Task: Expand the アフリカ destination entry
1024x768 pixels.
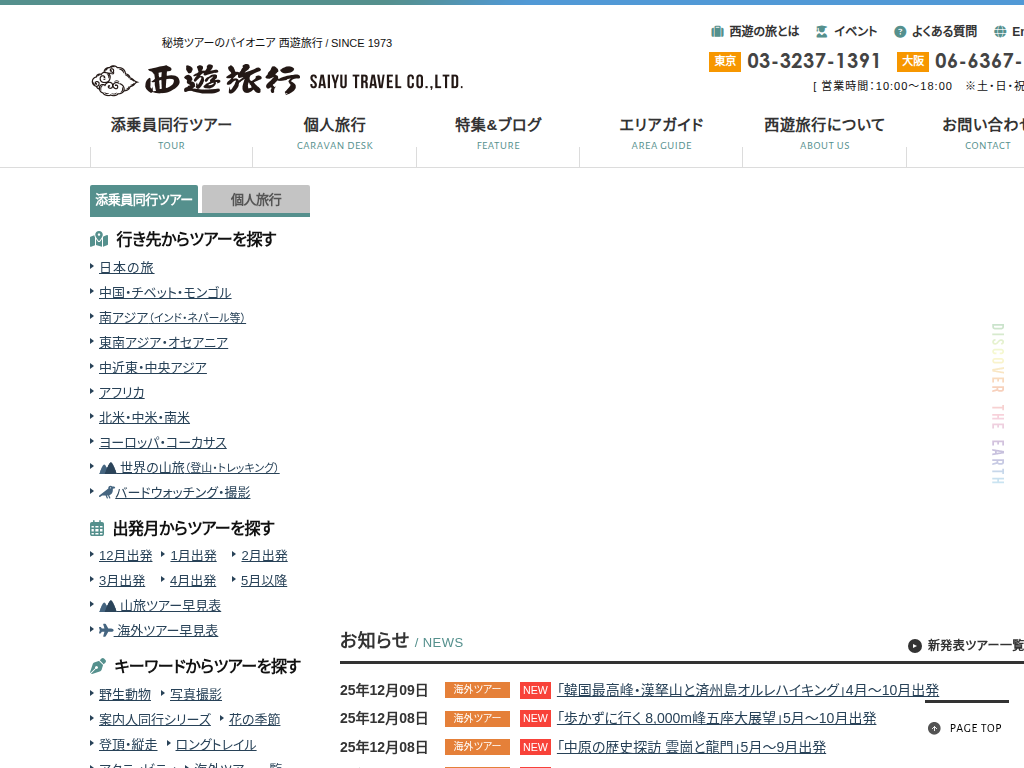Action: pos(121,393)
